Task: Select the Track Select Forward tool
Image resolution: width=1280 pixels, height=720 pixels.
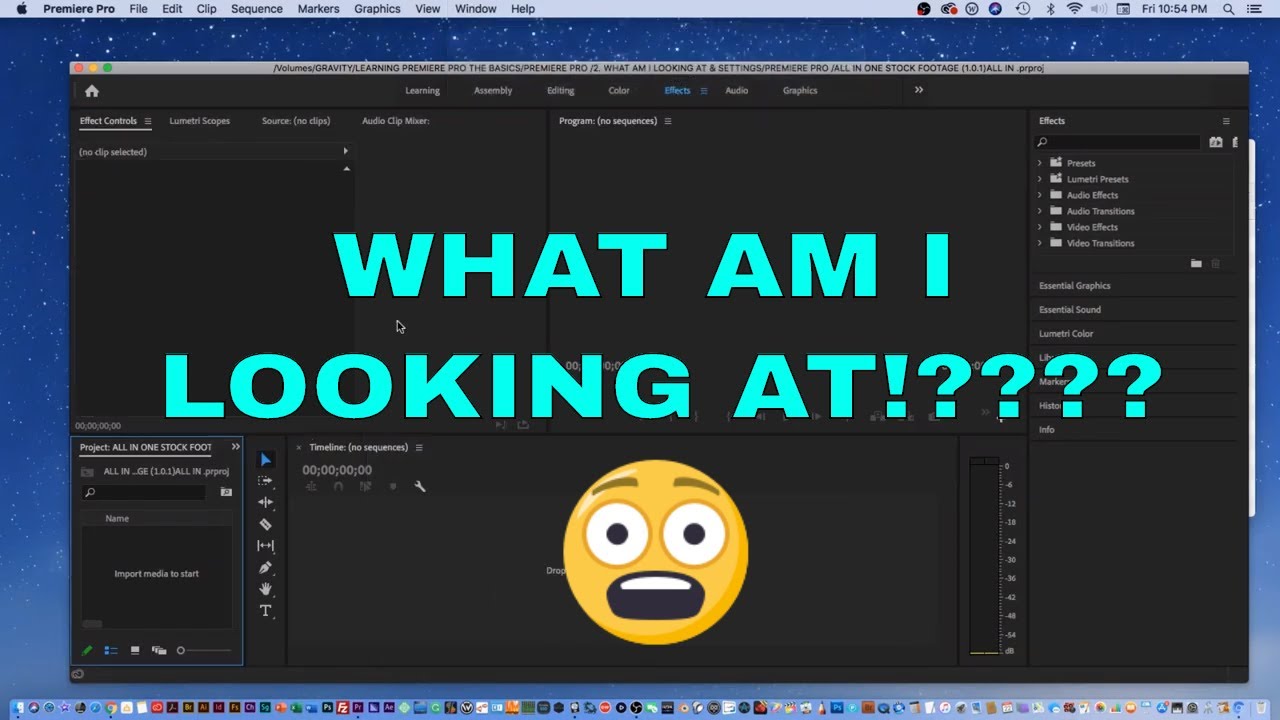Action: coord(265,481)
